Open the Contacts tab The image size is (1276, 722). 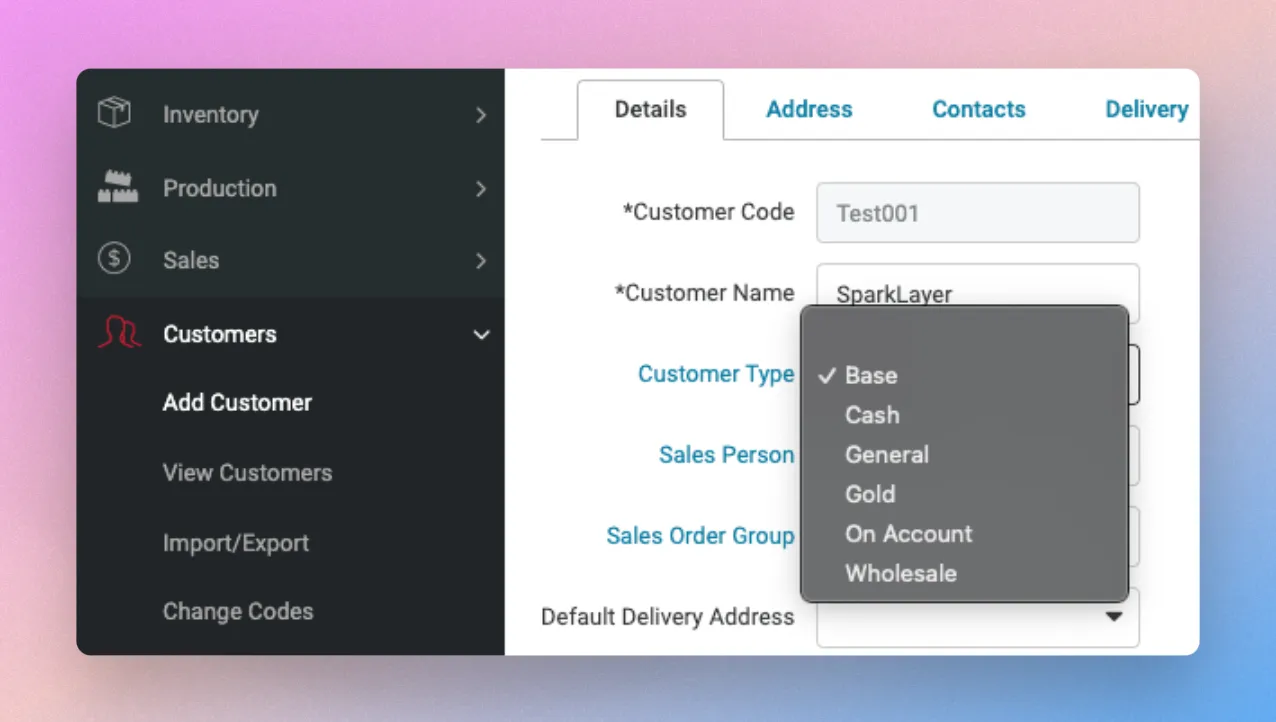pos(979,110)
